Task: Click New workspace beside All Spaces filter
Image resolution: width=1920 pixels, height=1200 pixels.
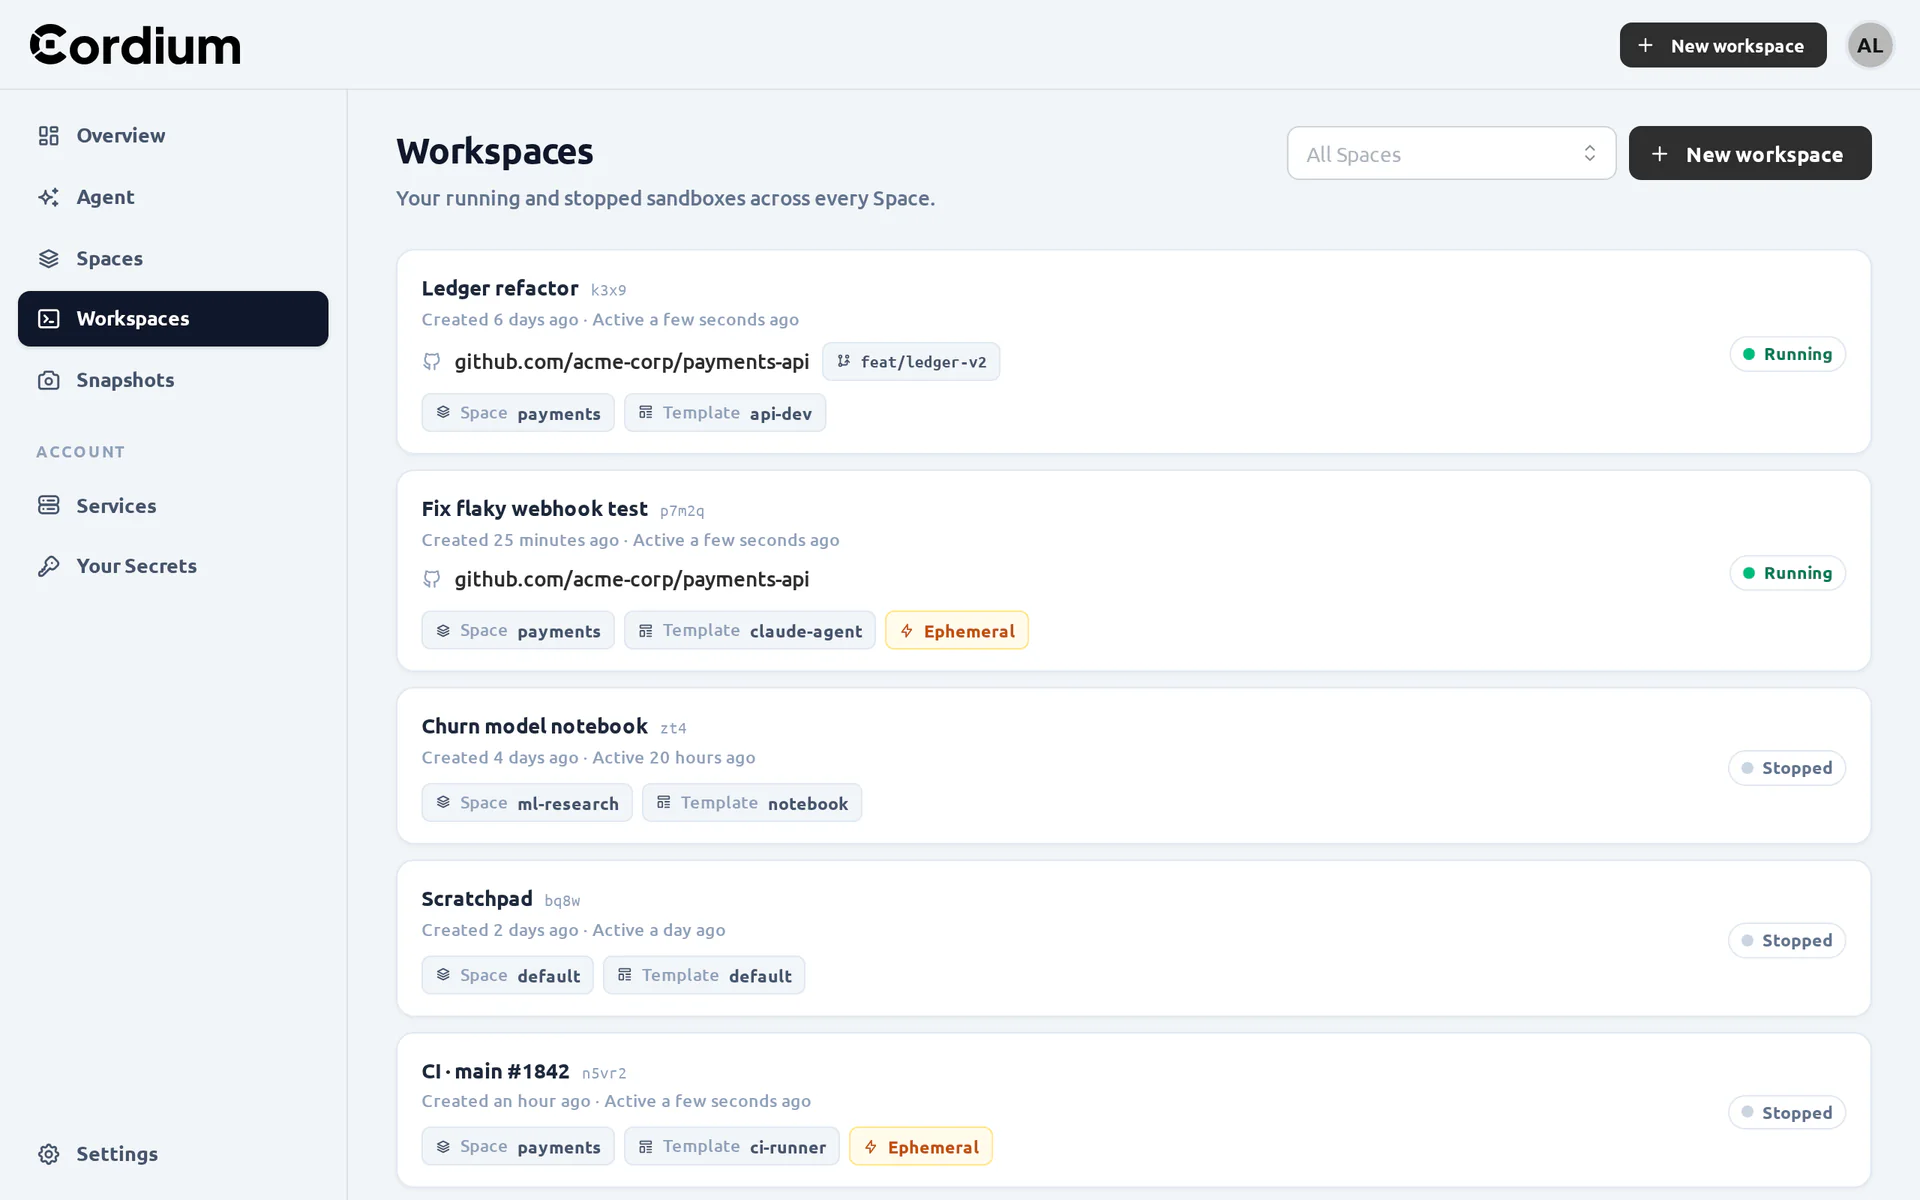Action: [x=1750, y=153]
